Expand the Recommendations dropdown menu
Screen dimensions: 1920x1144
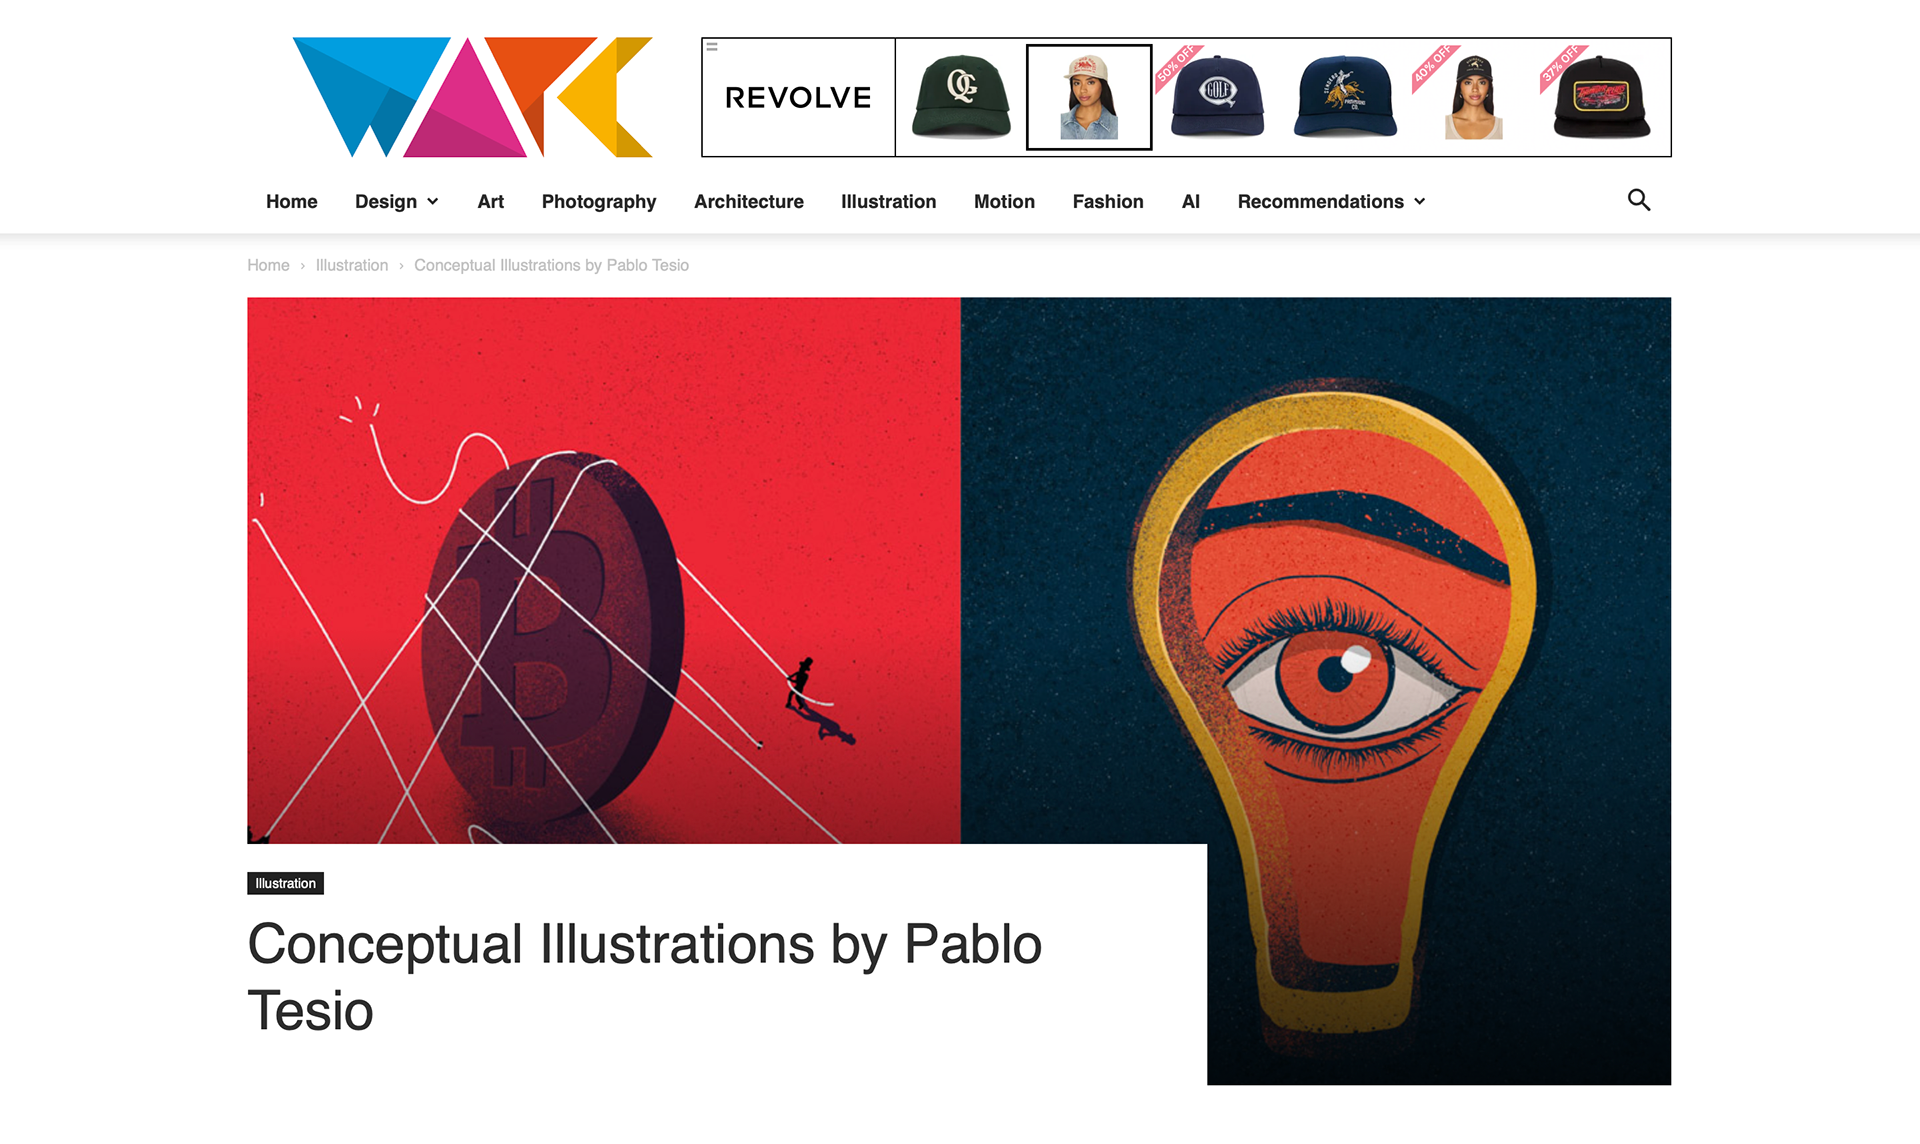(x=1331, y=201)
